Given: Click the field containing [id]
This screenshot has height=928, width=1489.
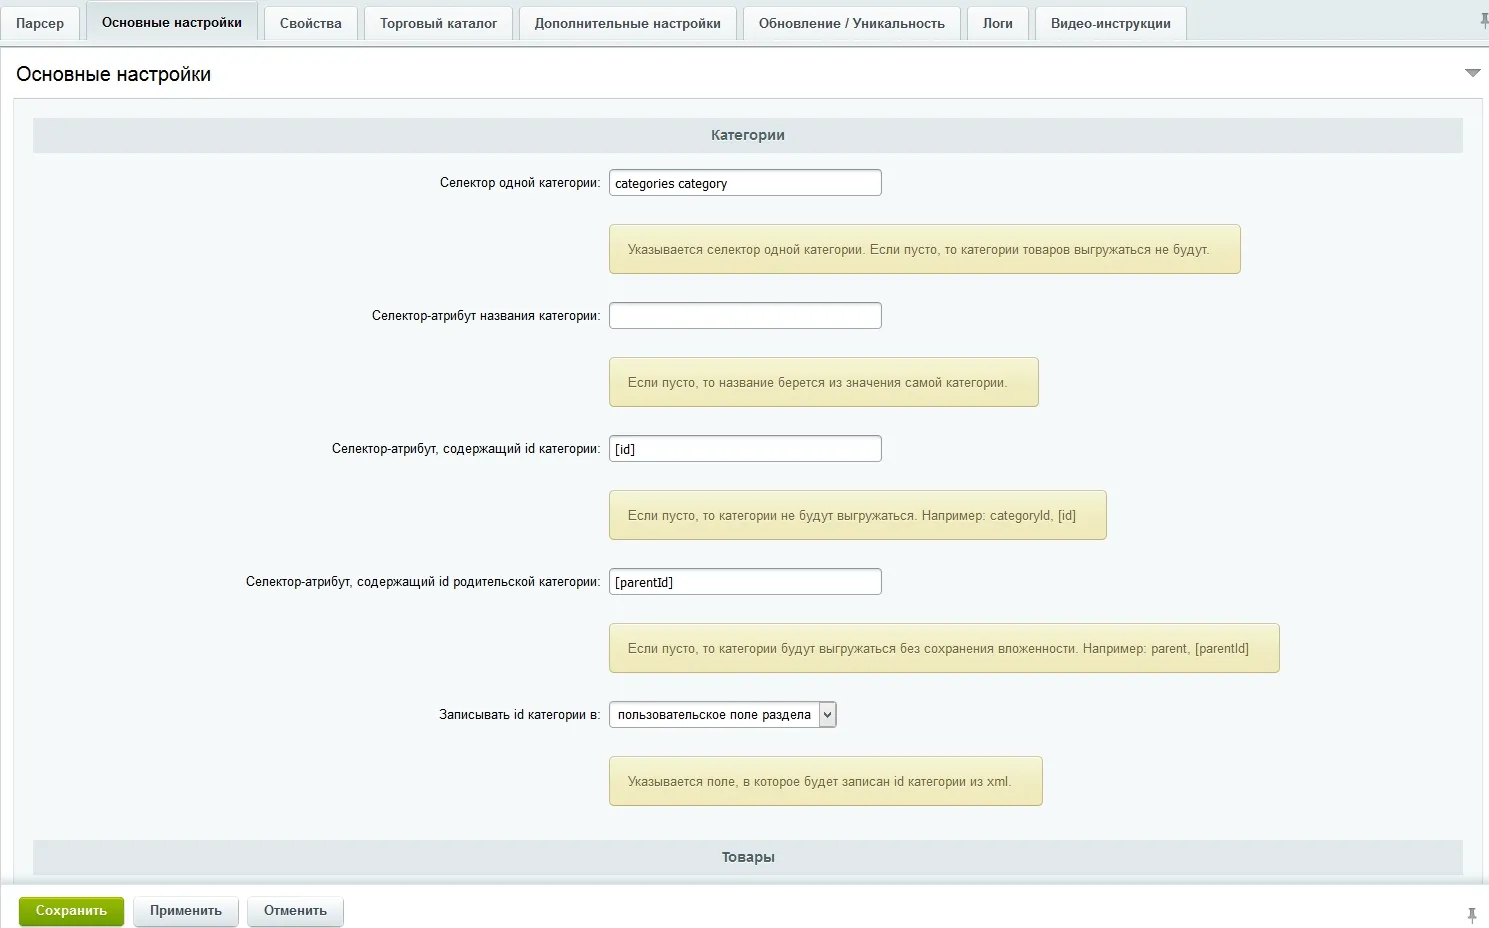Looking at the screenshot, I should coord(745,449).
